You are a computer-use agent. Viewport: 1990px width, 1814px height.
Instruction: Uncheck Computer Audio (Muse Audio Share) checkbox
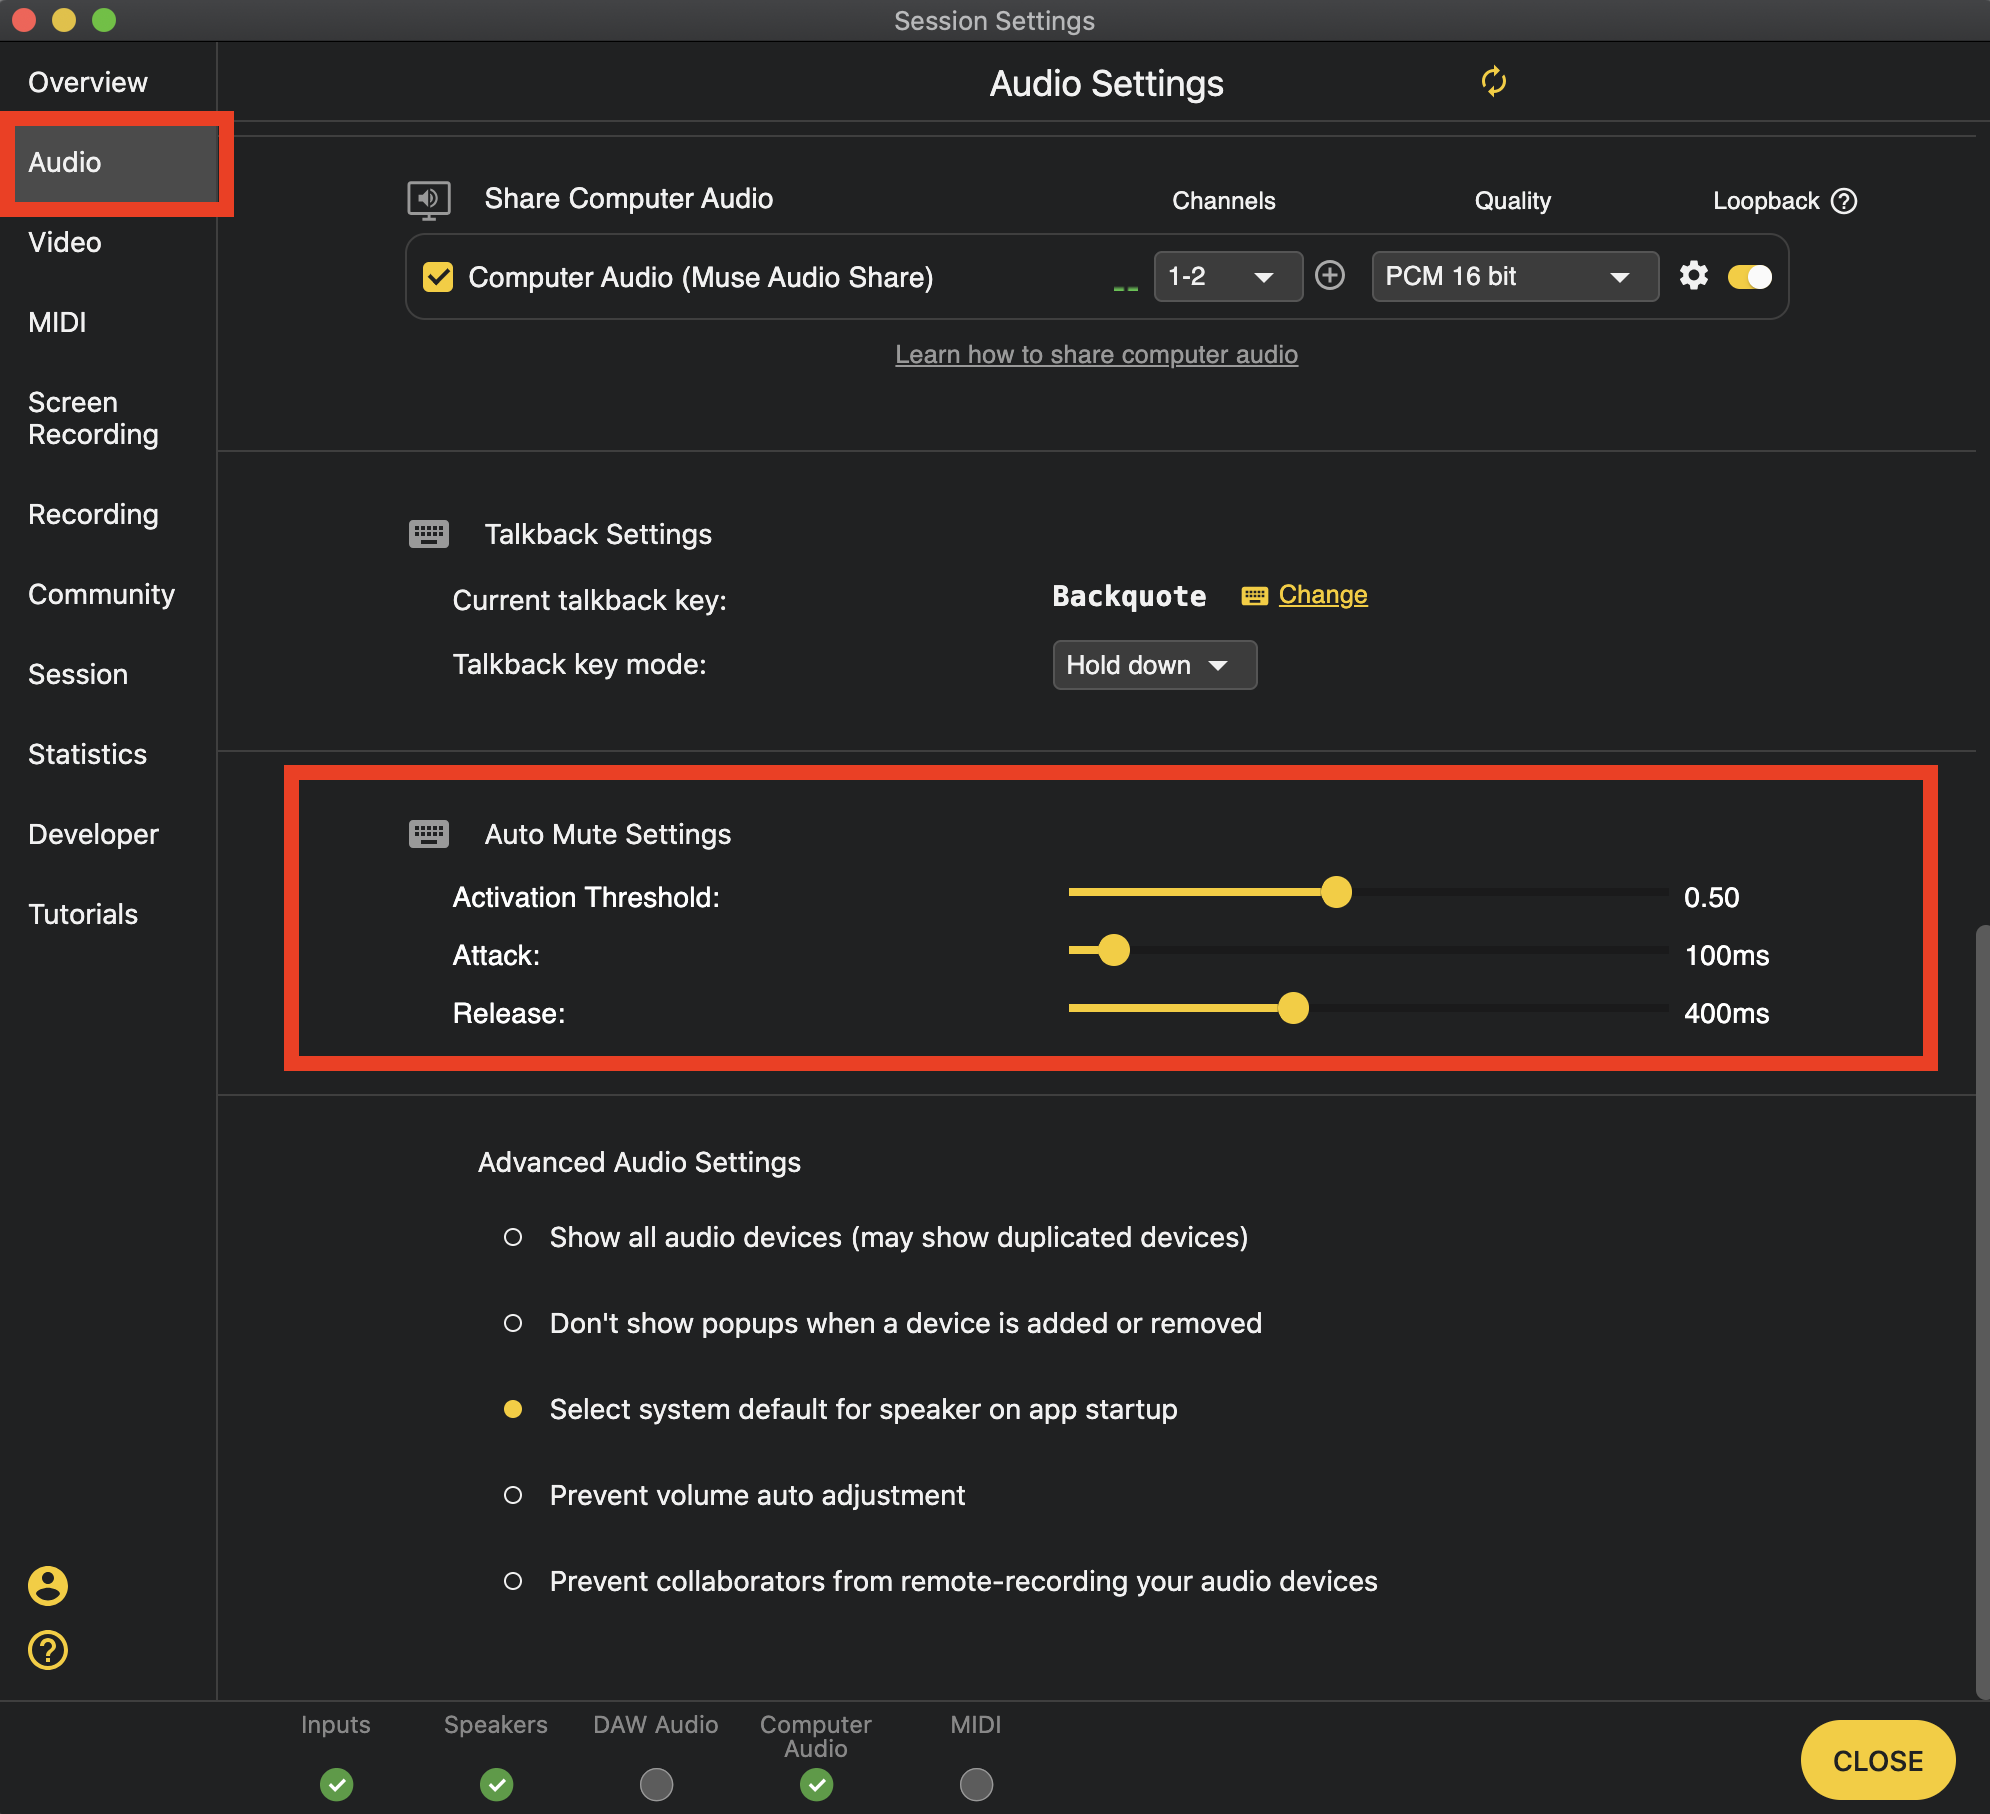coord(438,277)
